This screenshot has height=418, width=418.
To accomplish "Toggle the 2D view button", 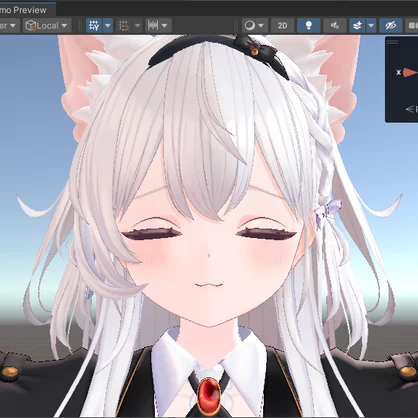I will [282, 26].
